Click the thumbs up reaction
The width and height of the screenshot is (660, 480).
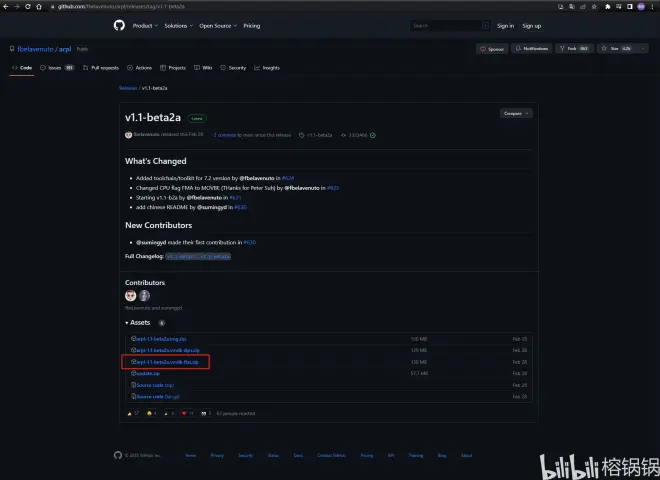pyautogui.click(x=133, y=413)
